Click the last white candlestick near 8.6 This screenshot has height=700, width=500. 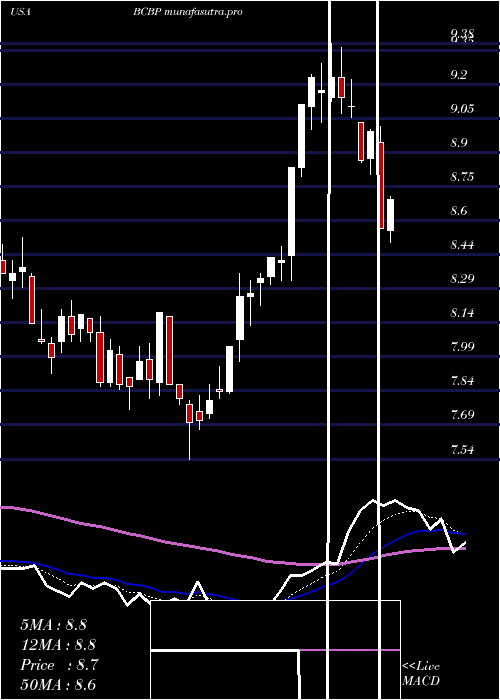tap(391, 215)
